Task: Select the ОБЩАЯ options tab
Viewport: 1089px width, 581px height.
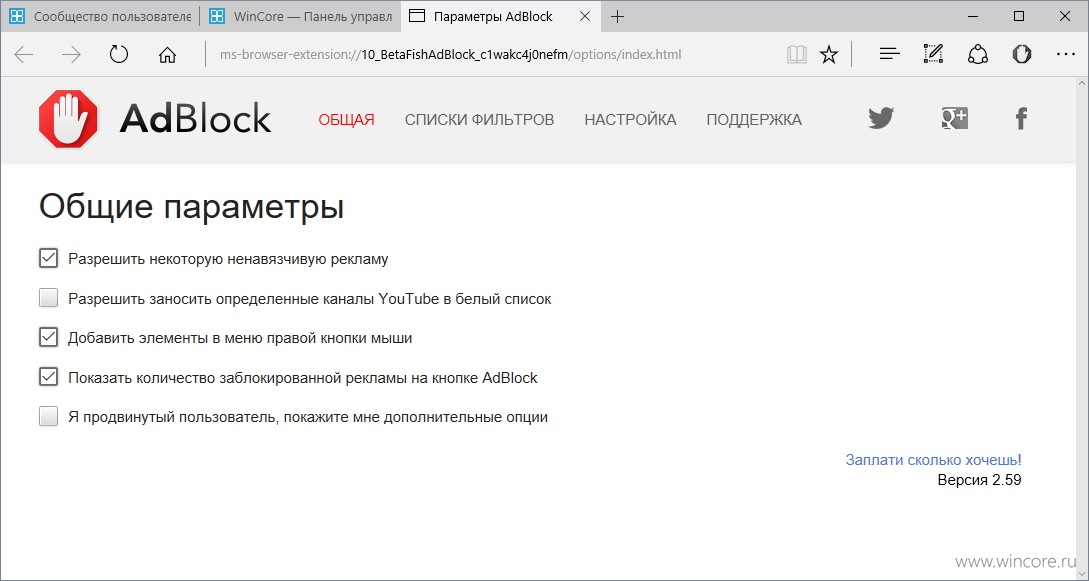Action: pyautogui.click(x=346, y=120)
